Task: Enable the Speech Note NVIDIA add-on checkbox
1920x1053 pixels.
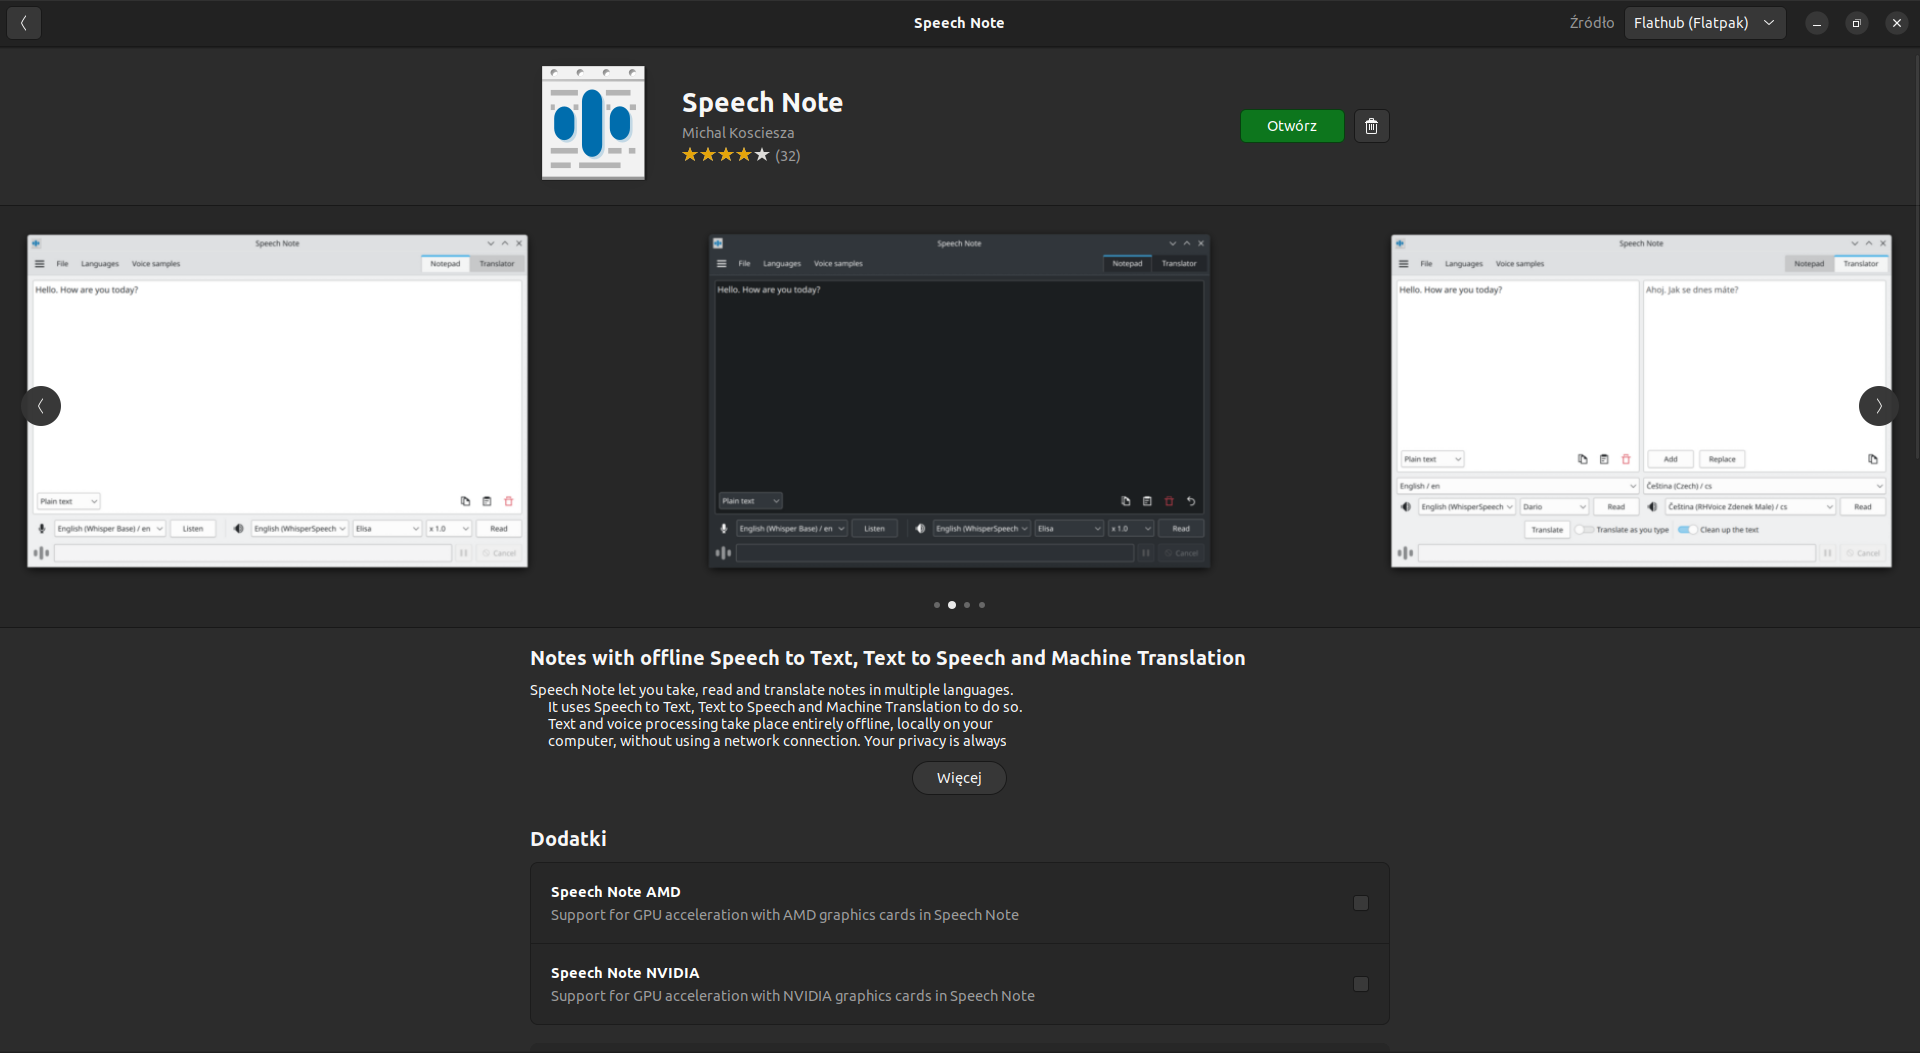Action: (x=1360, y=984)
